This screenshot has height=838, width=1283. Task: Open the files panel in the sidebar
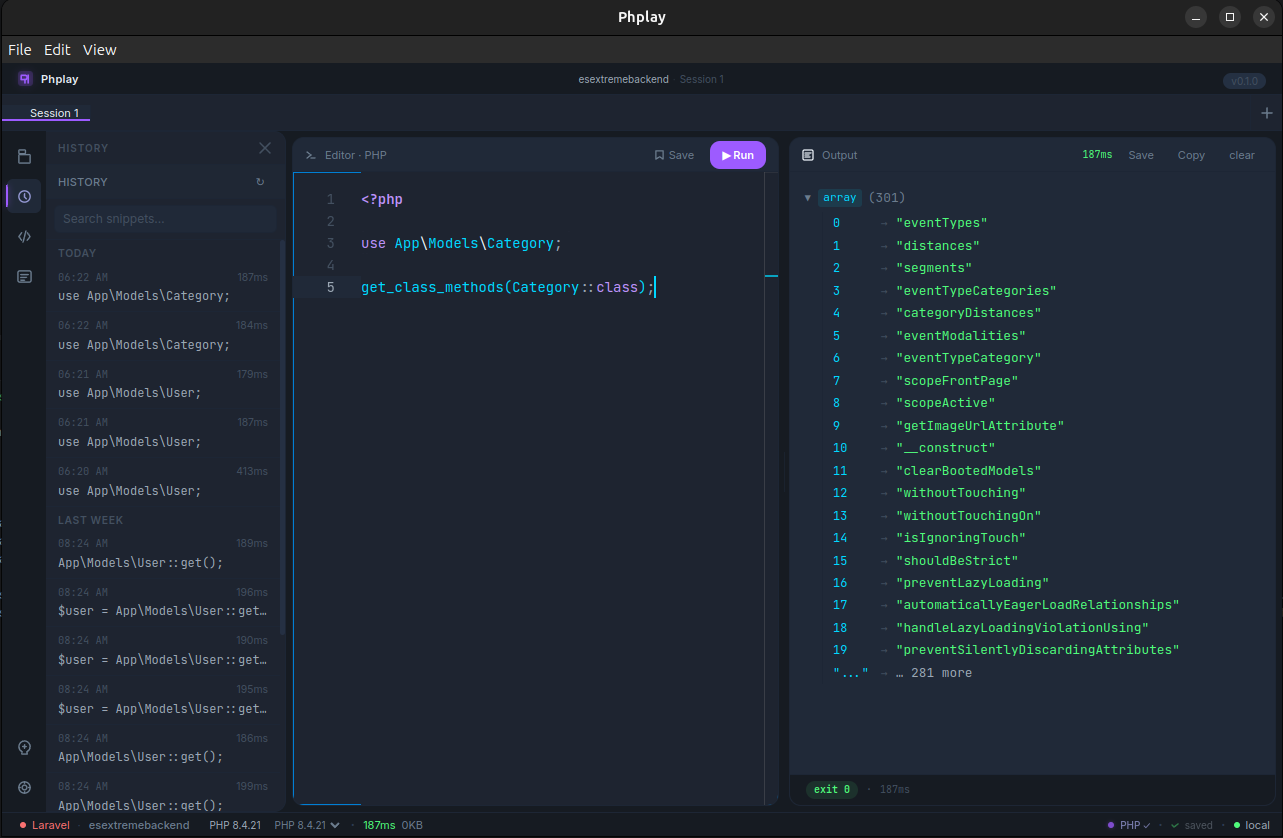click(x=24, y=156)
